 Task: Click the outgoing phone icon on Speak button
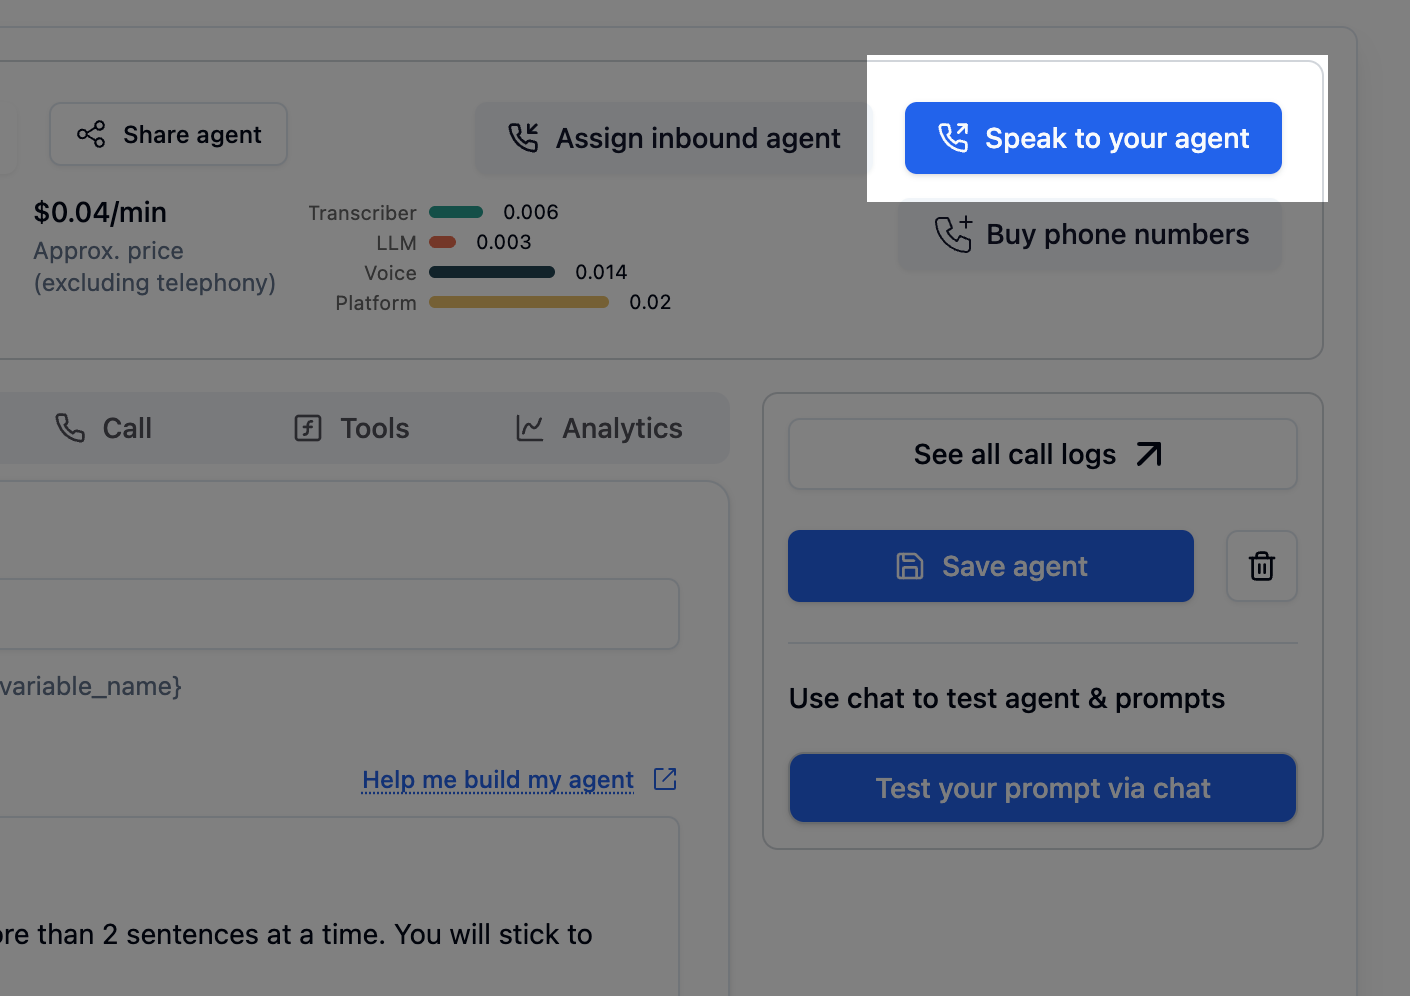(x=953, y=138)
